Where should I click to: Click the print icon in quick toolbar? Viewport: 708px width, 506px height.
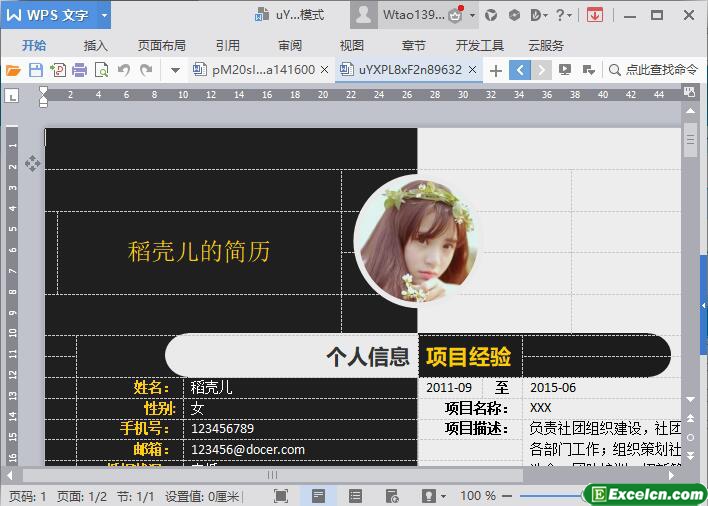79,70
